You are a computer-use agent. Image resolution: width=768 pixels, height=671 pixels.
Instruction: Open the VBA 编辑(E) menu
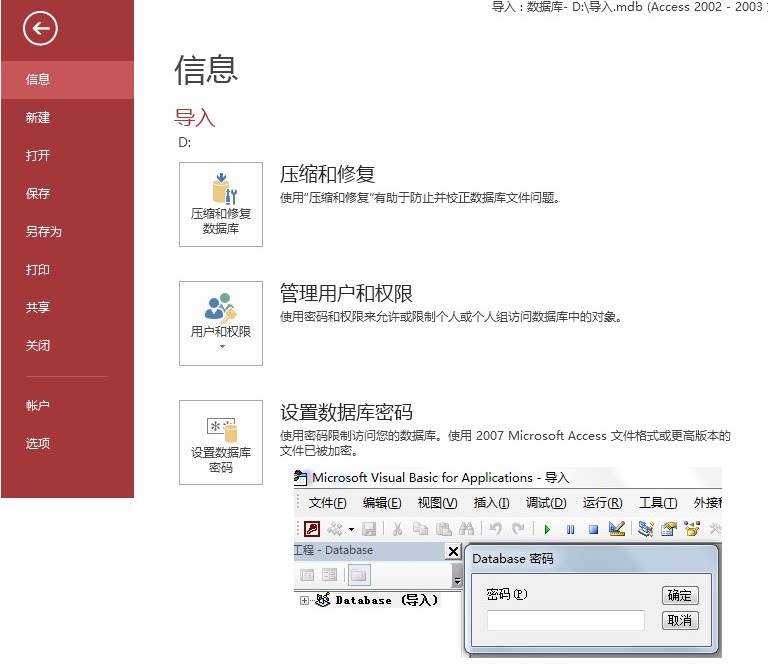tap(382, 503)
